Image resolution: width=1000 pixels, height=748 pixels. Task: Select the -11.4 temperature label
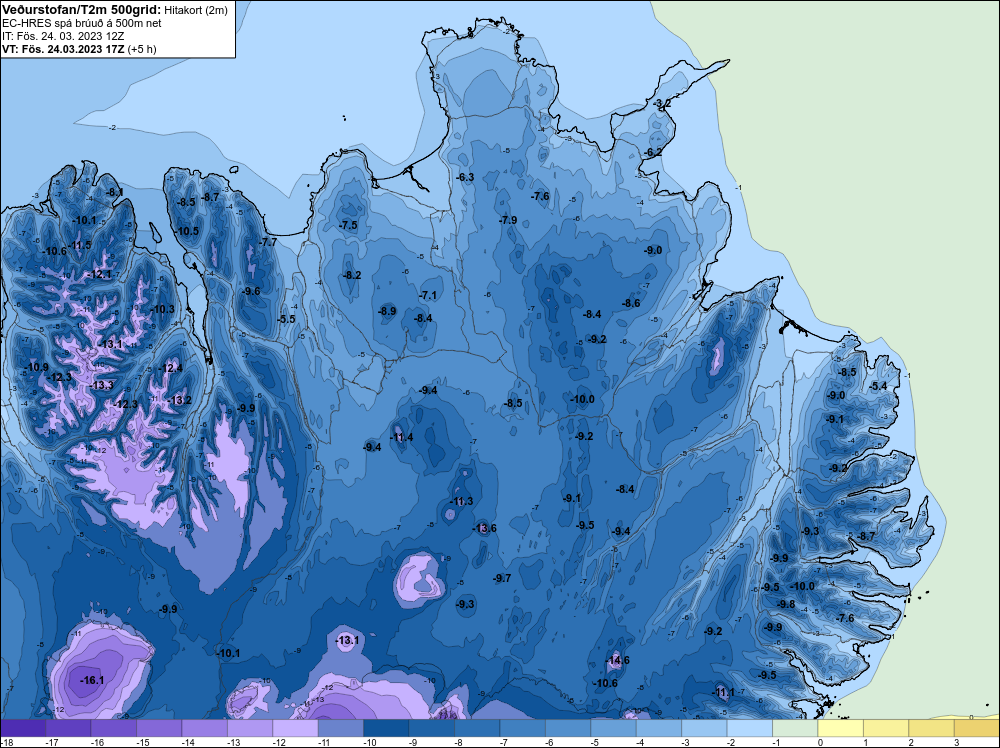401,437
